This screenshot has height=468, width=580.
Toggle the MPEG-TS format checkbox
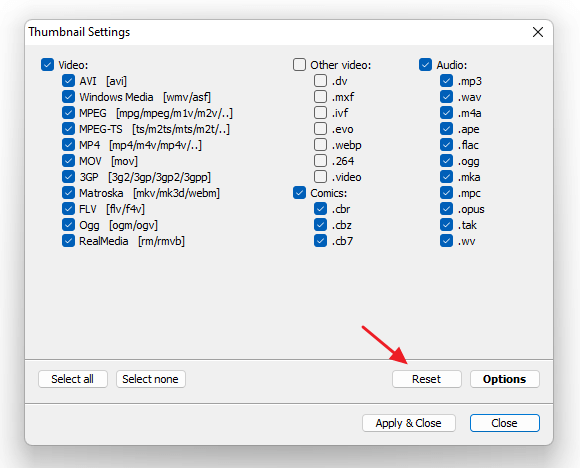tap(68, 129)
